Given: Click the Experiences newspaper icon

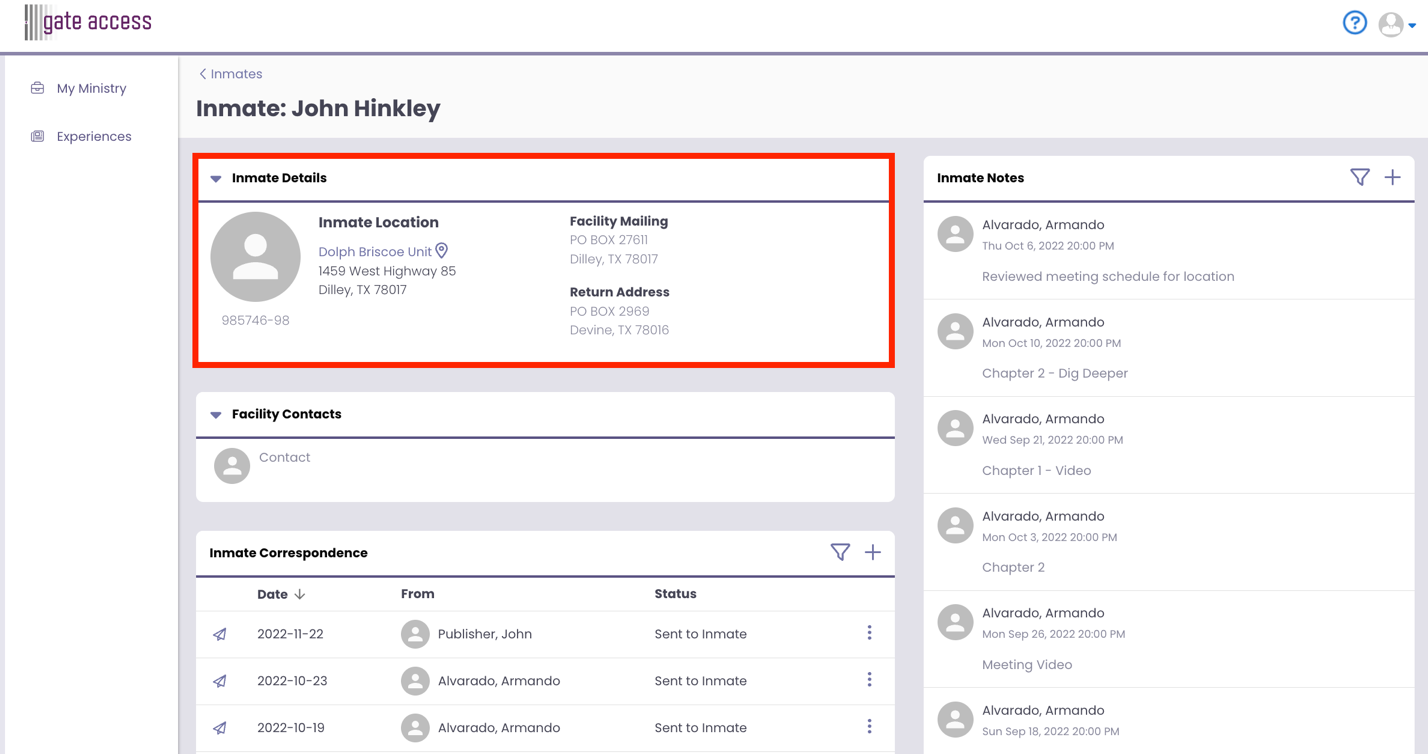Looking at the screenshot, I should 37,136.
